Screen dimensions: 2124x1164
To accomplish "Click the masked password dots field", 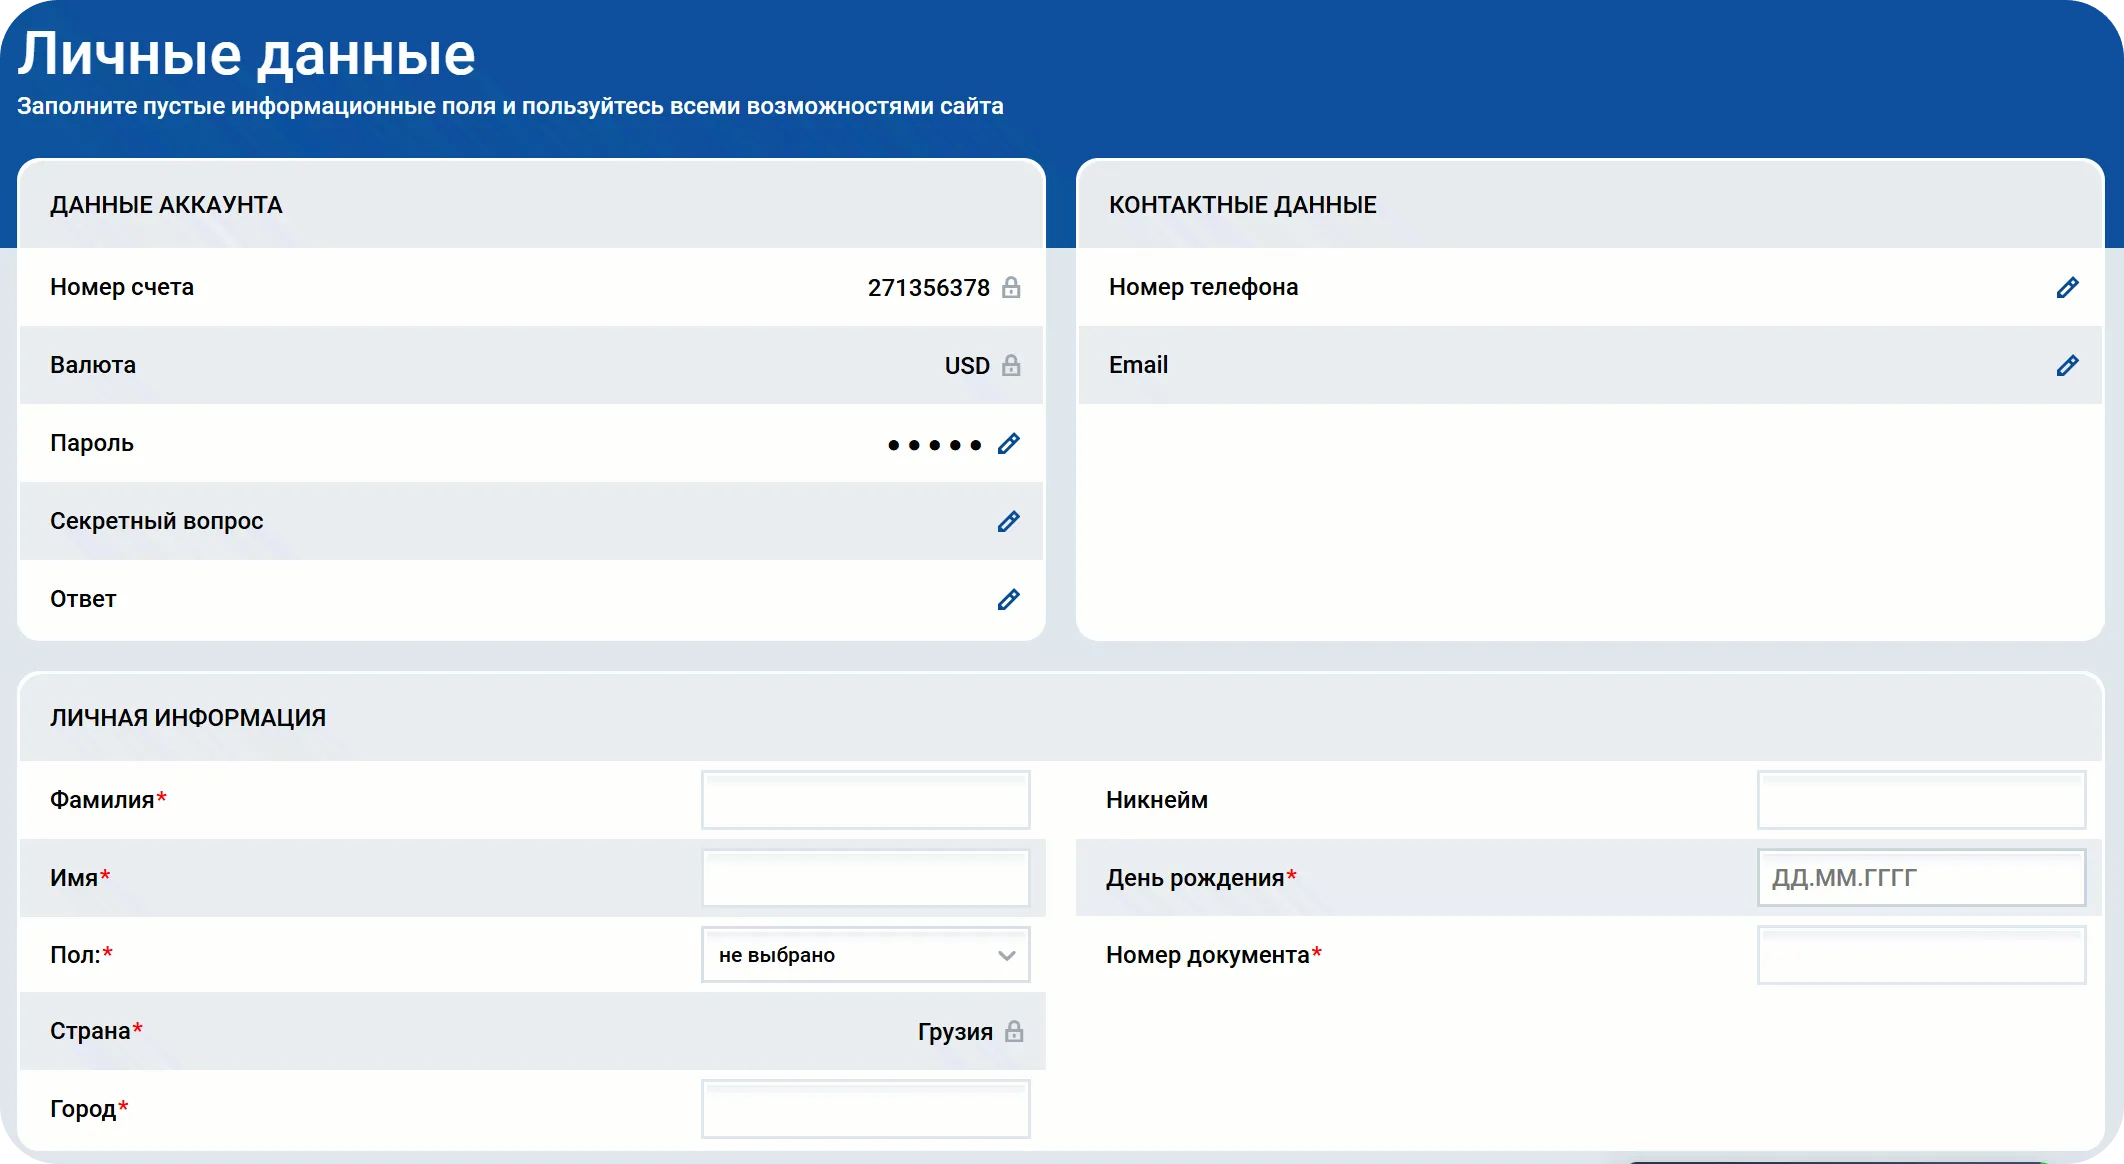I will pos(937,443).
